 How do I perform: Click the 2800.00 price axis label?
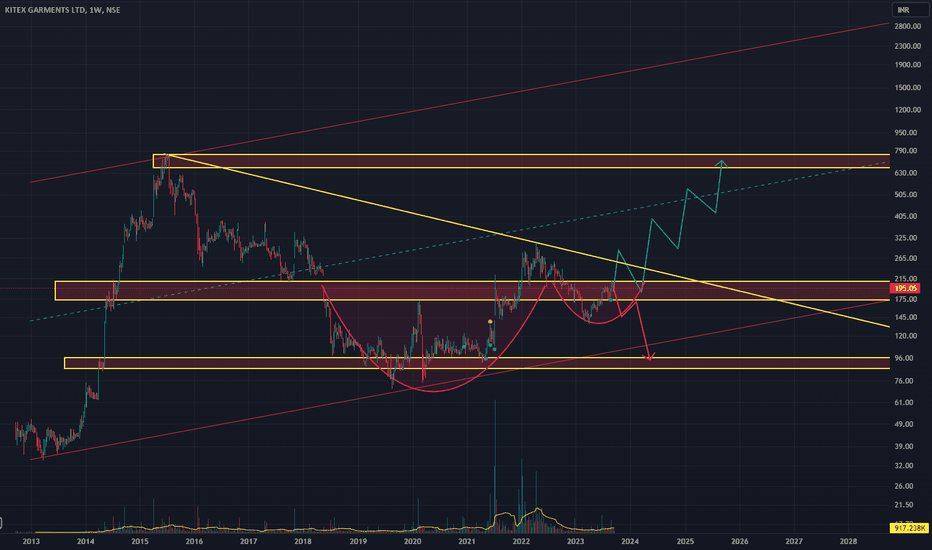(x=908, y=26)
